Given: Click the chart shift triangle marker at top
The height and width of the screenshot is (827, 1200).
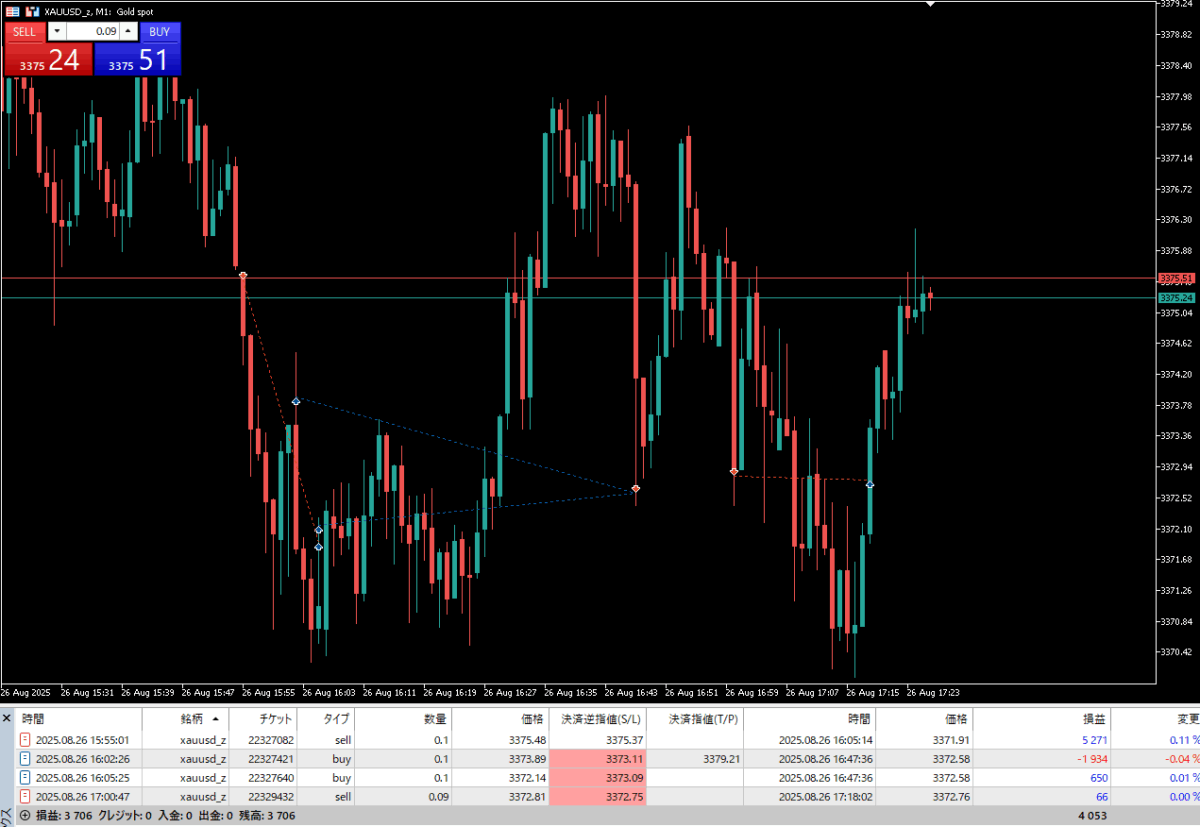Looking at the screenshot, I should pos(931,4).
